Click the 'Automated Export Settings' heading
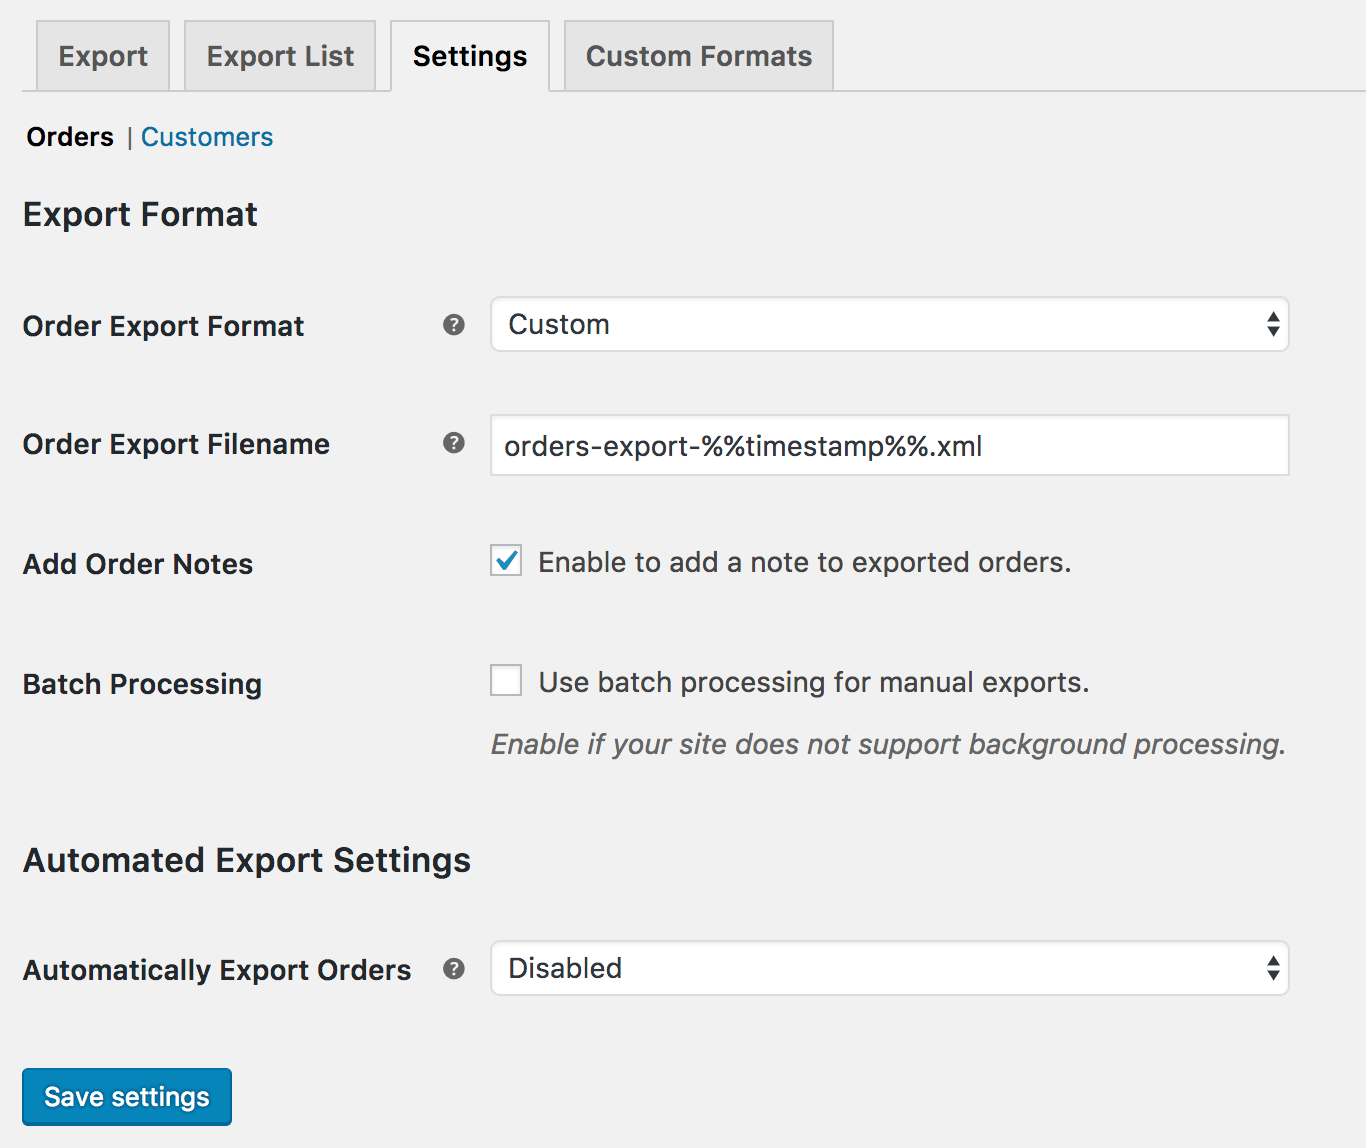The image size is (1366, 1148). tap(247, 860)
